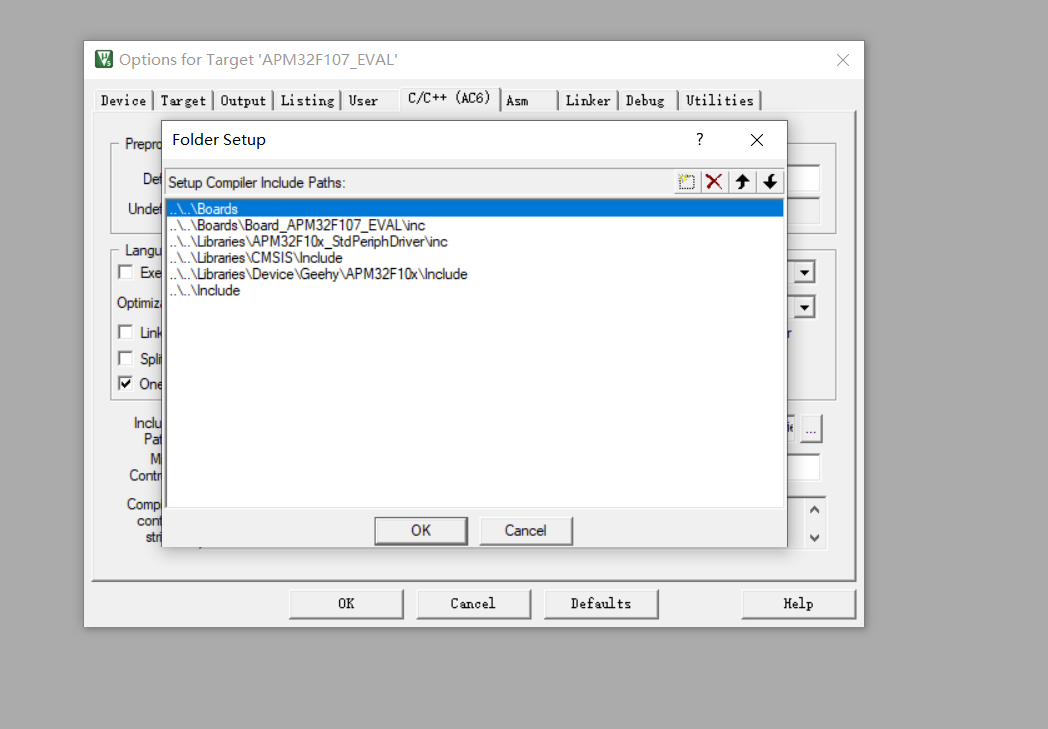Click Cancel in Options for Target window

click(x=473, y=604)
